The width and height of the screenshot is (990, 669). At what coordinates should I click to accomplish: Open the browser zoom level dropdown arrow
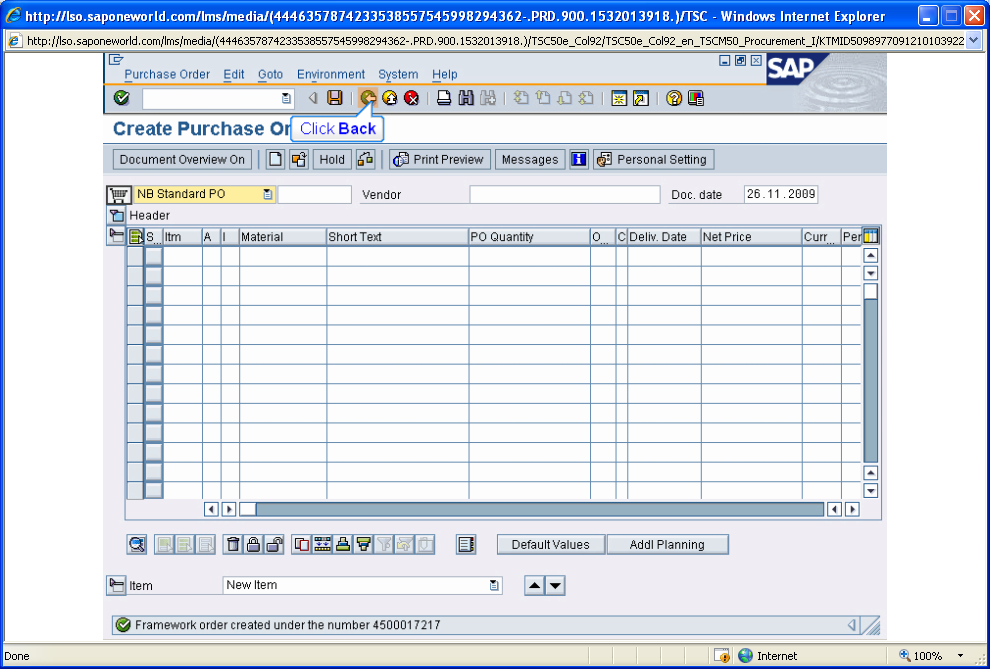[961, 656]
